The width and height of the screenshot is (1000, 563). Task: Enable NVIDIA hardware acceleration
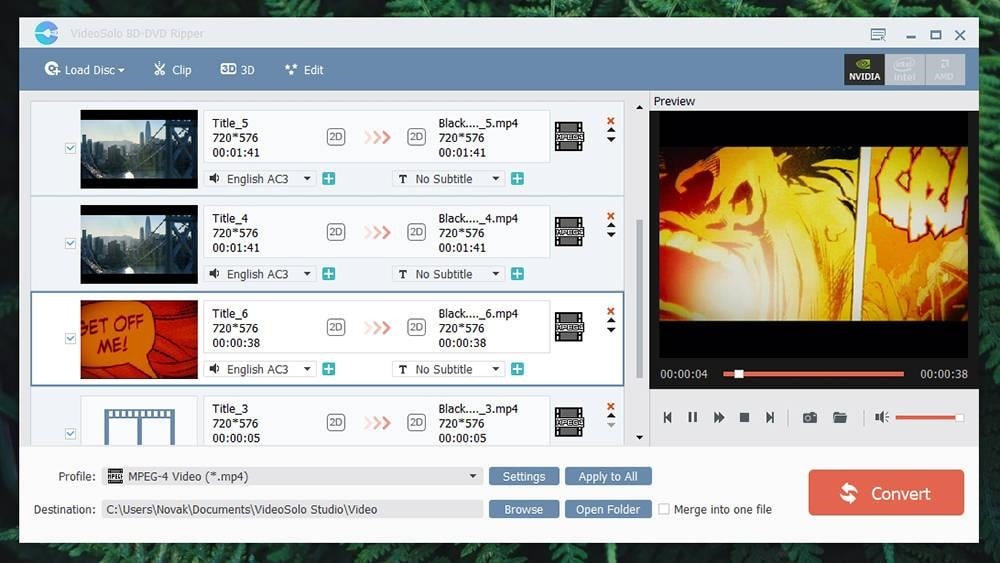tap(864, 69)
